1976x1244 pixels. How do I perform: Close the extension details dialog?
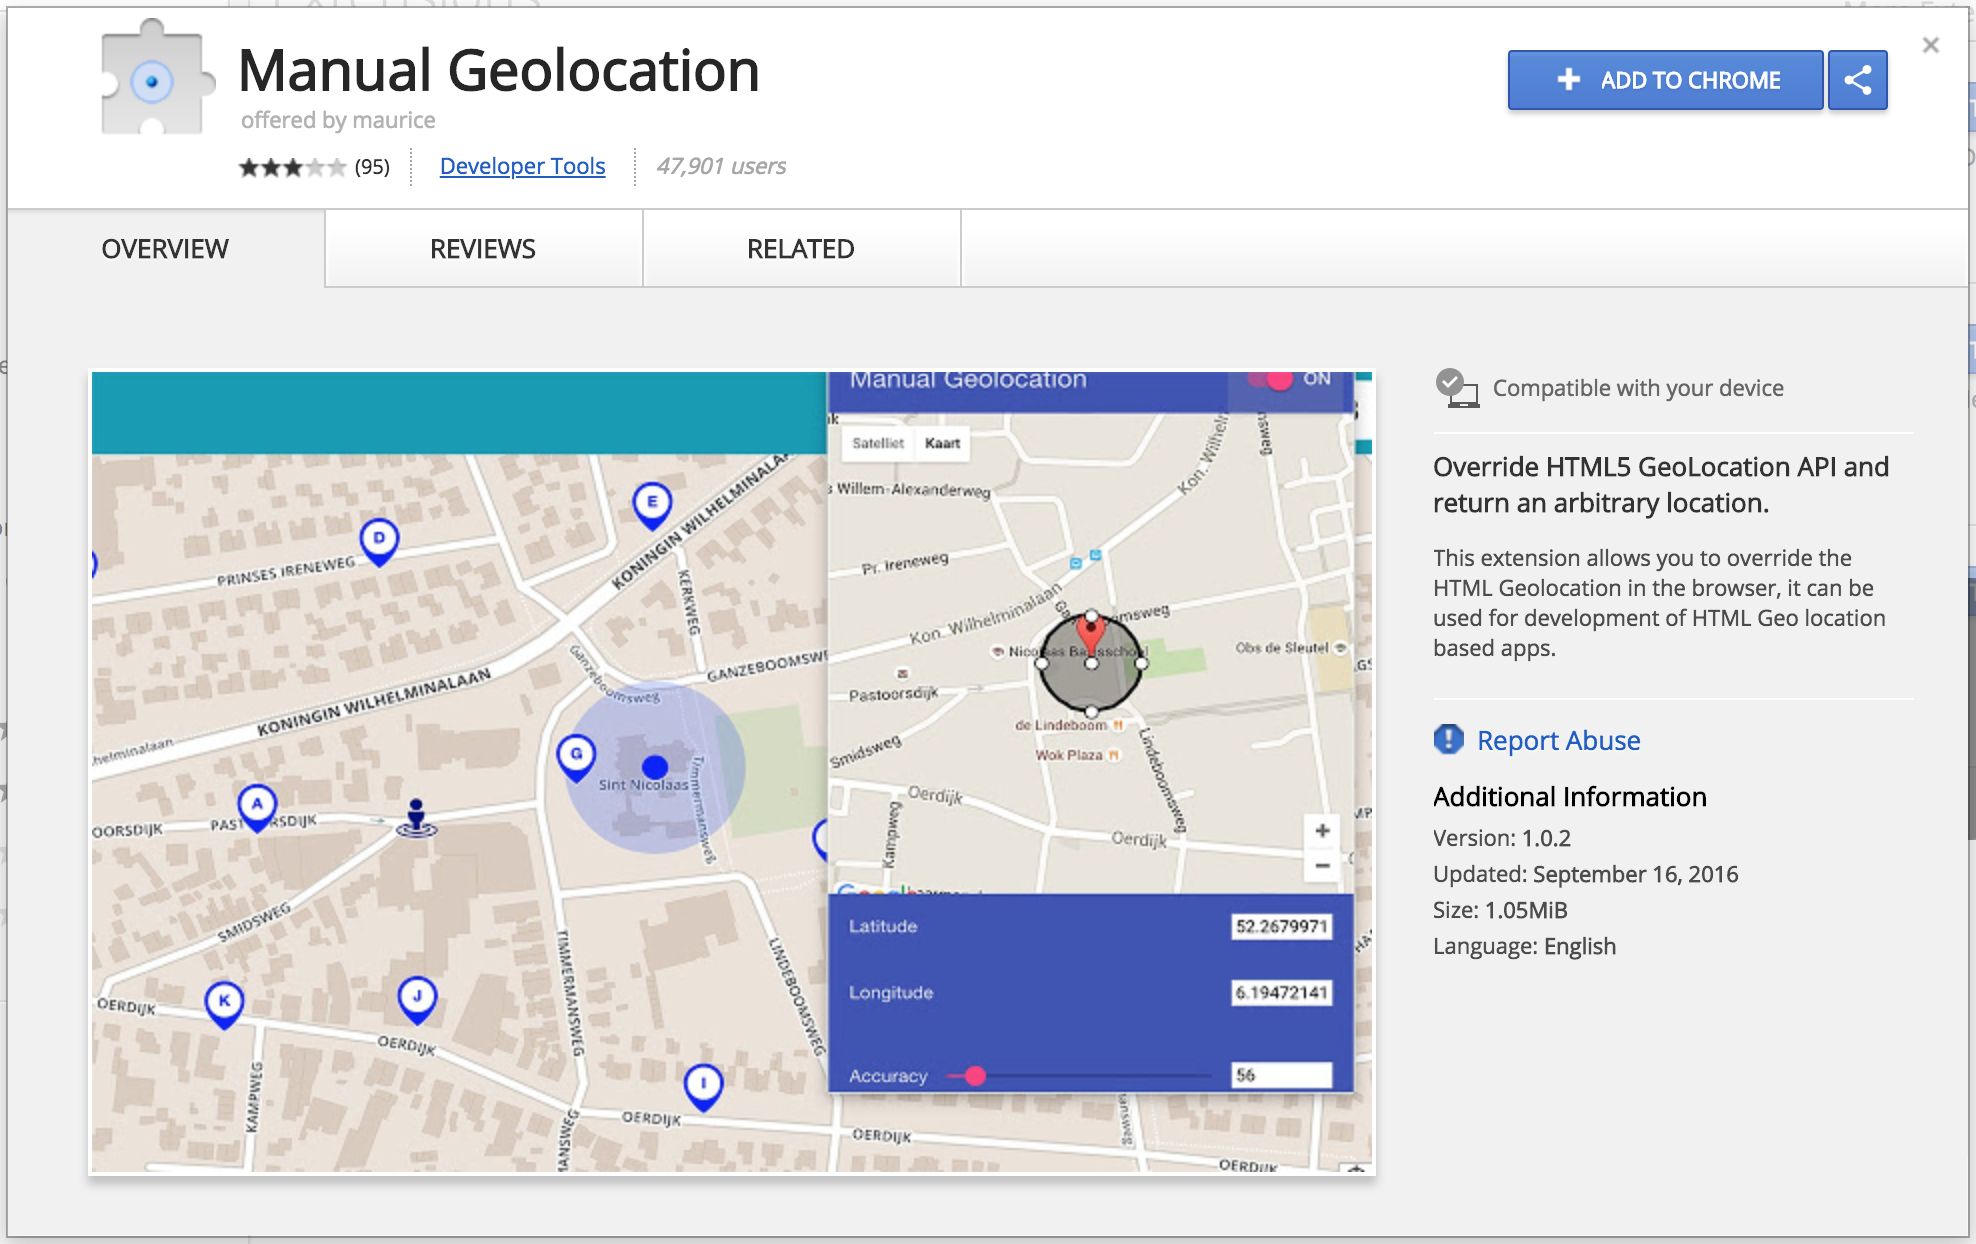point(1930,45)
